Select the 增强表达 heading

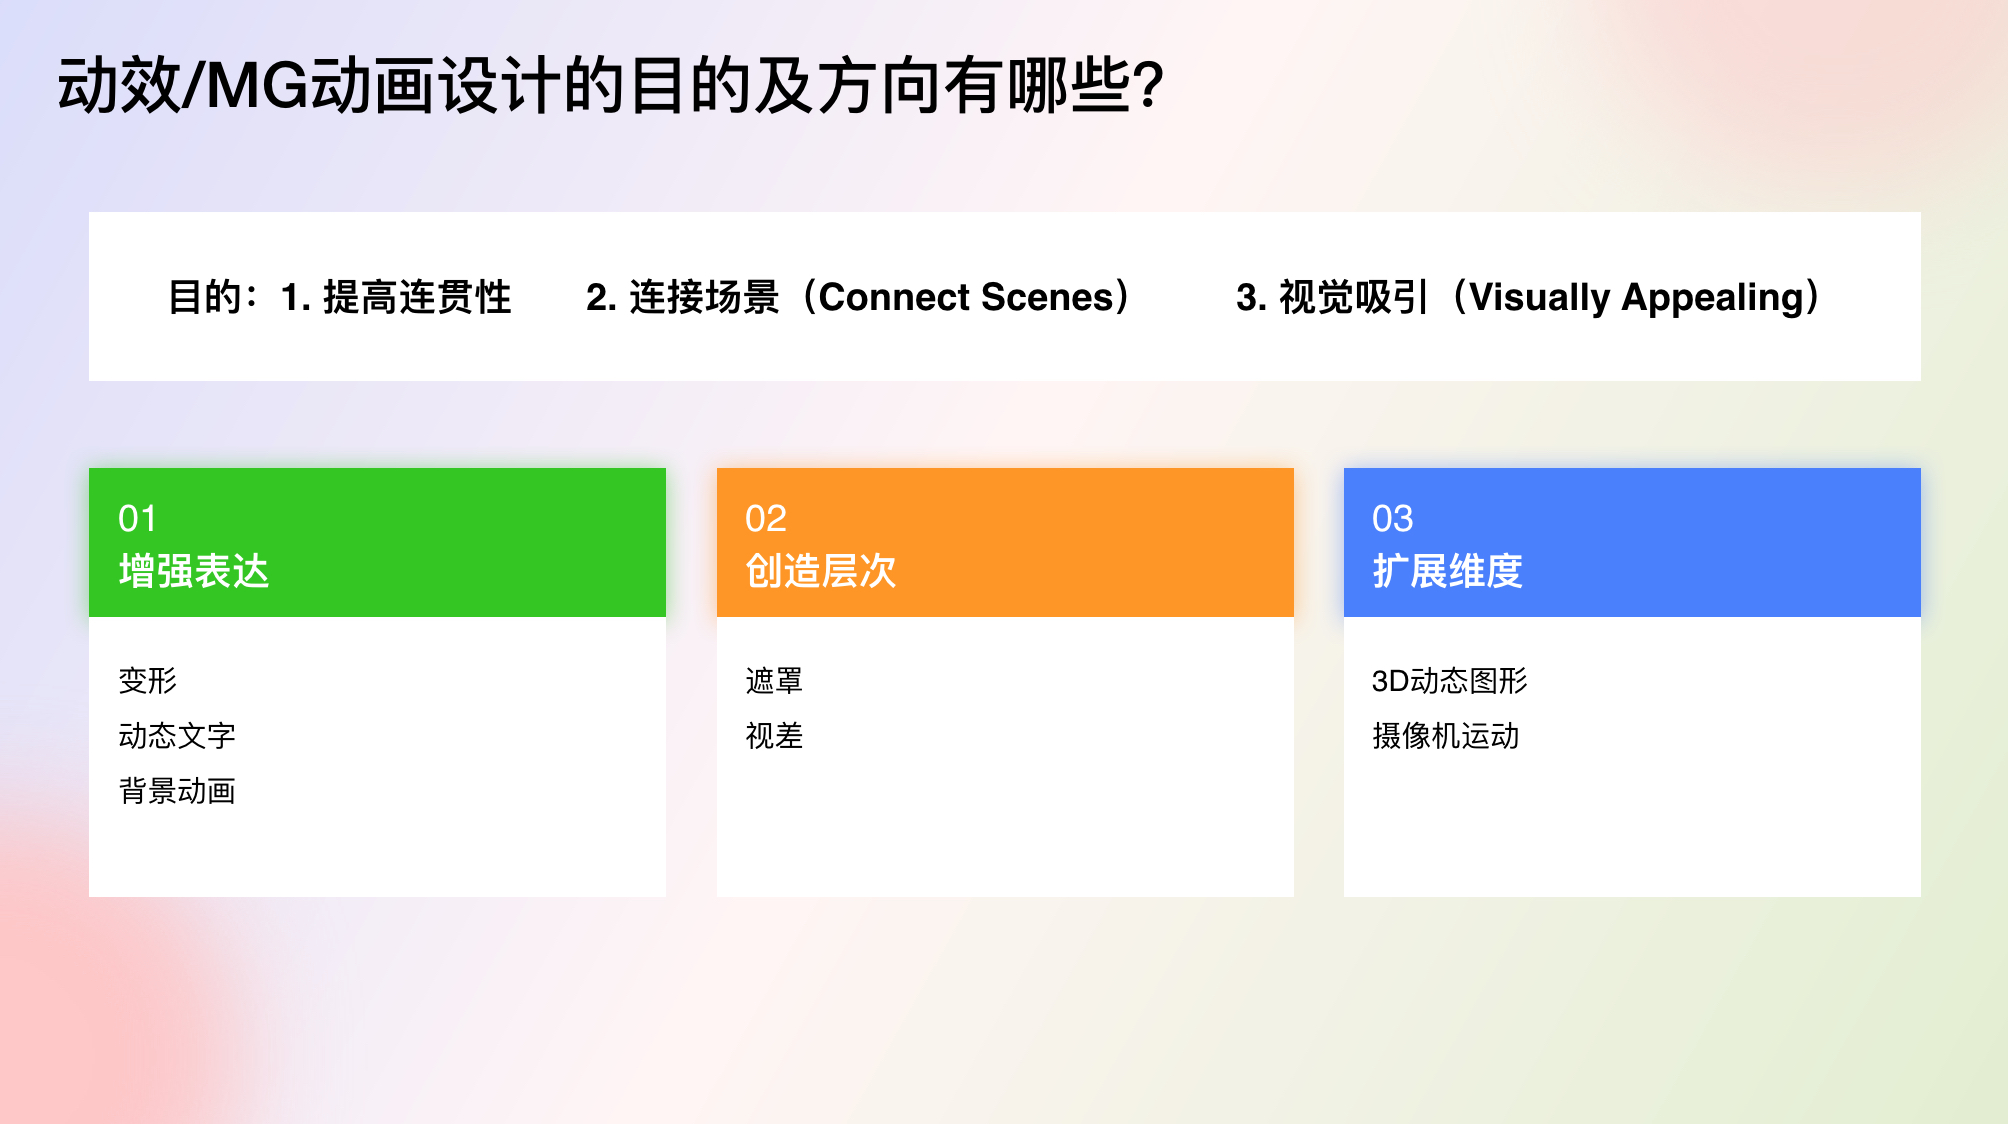[194, 571]
